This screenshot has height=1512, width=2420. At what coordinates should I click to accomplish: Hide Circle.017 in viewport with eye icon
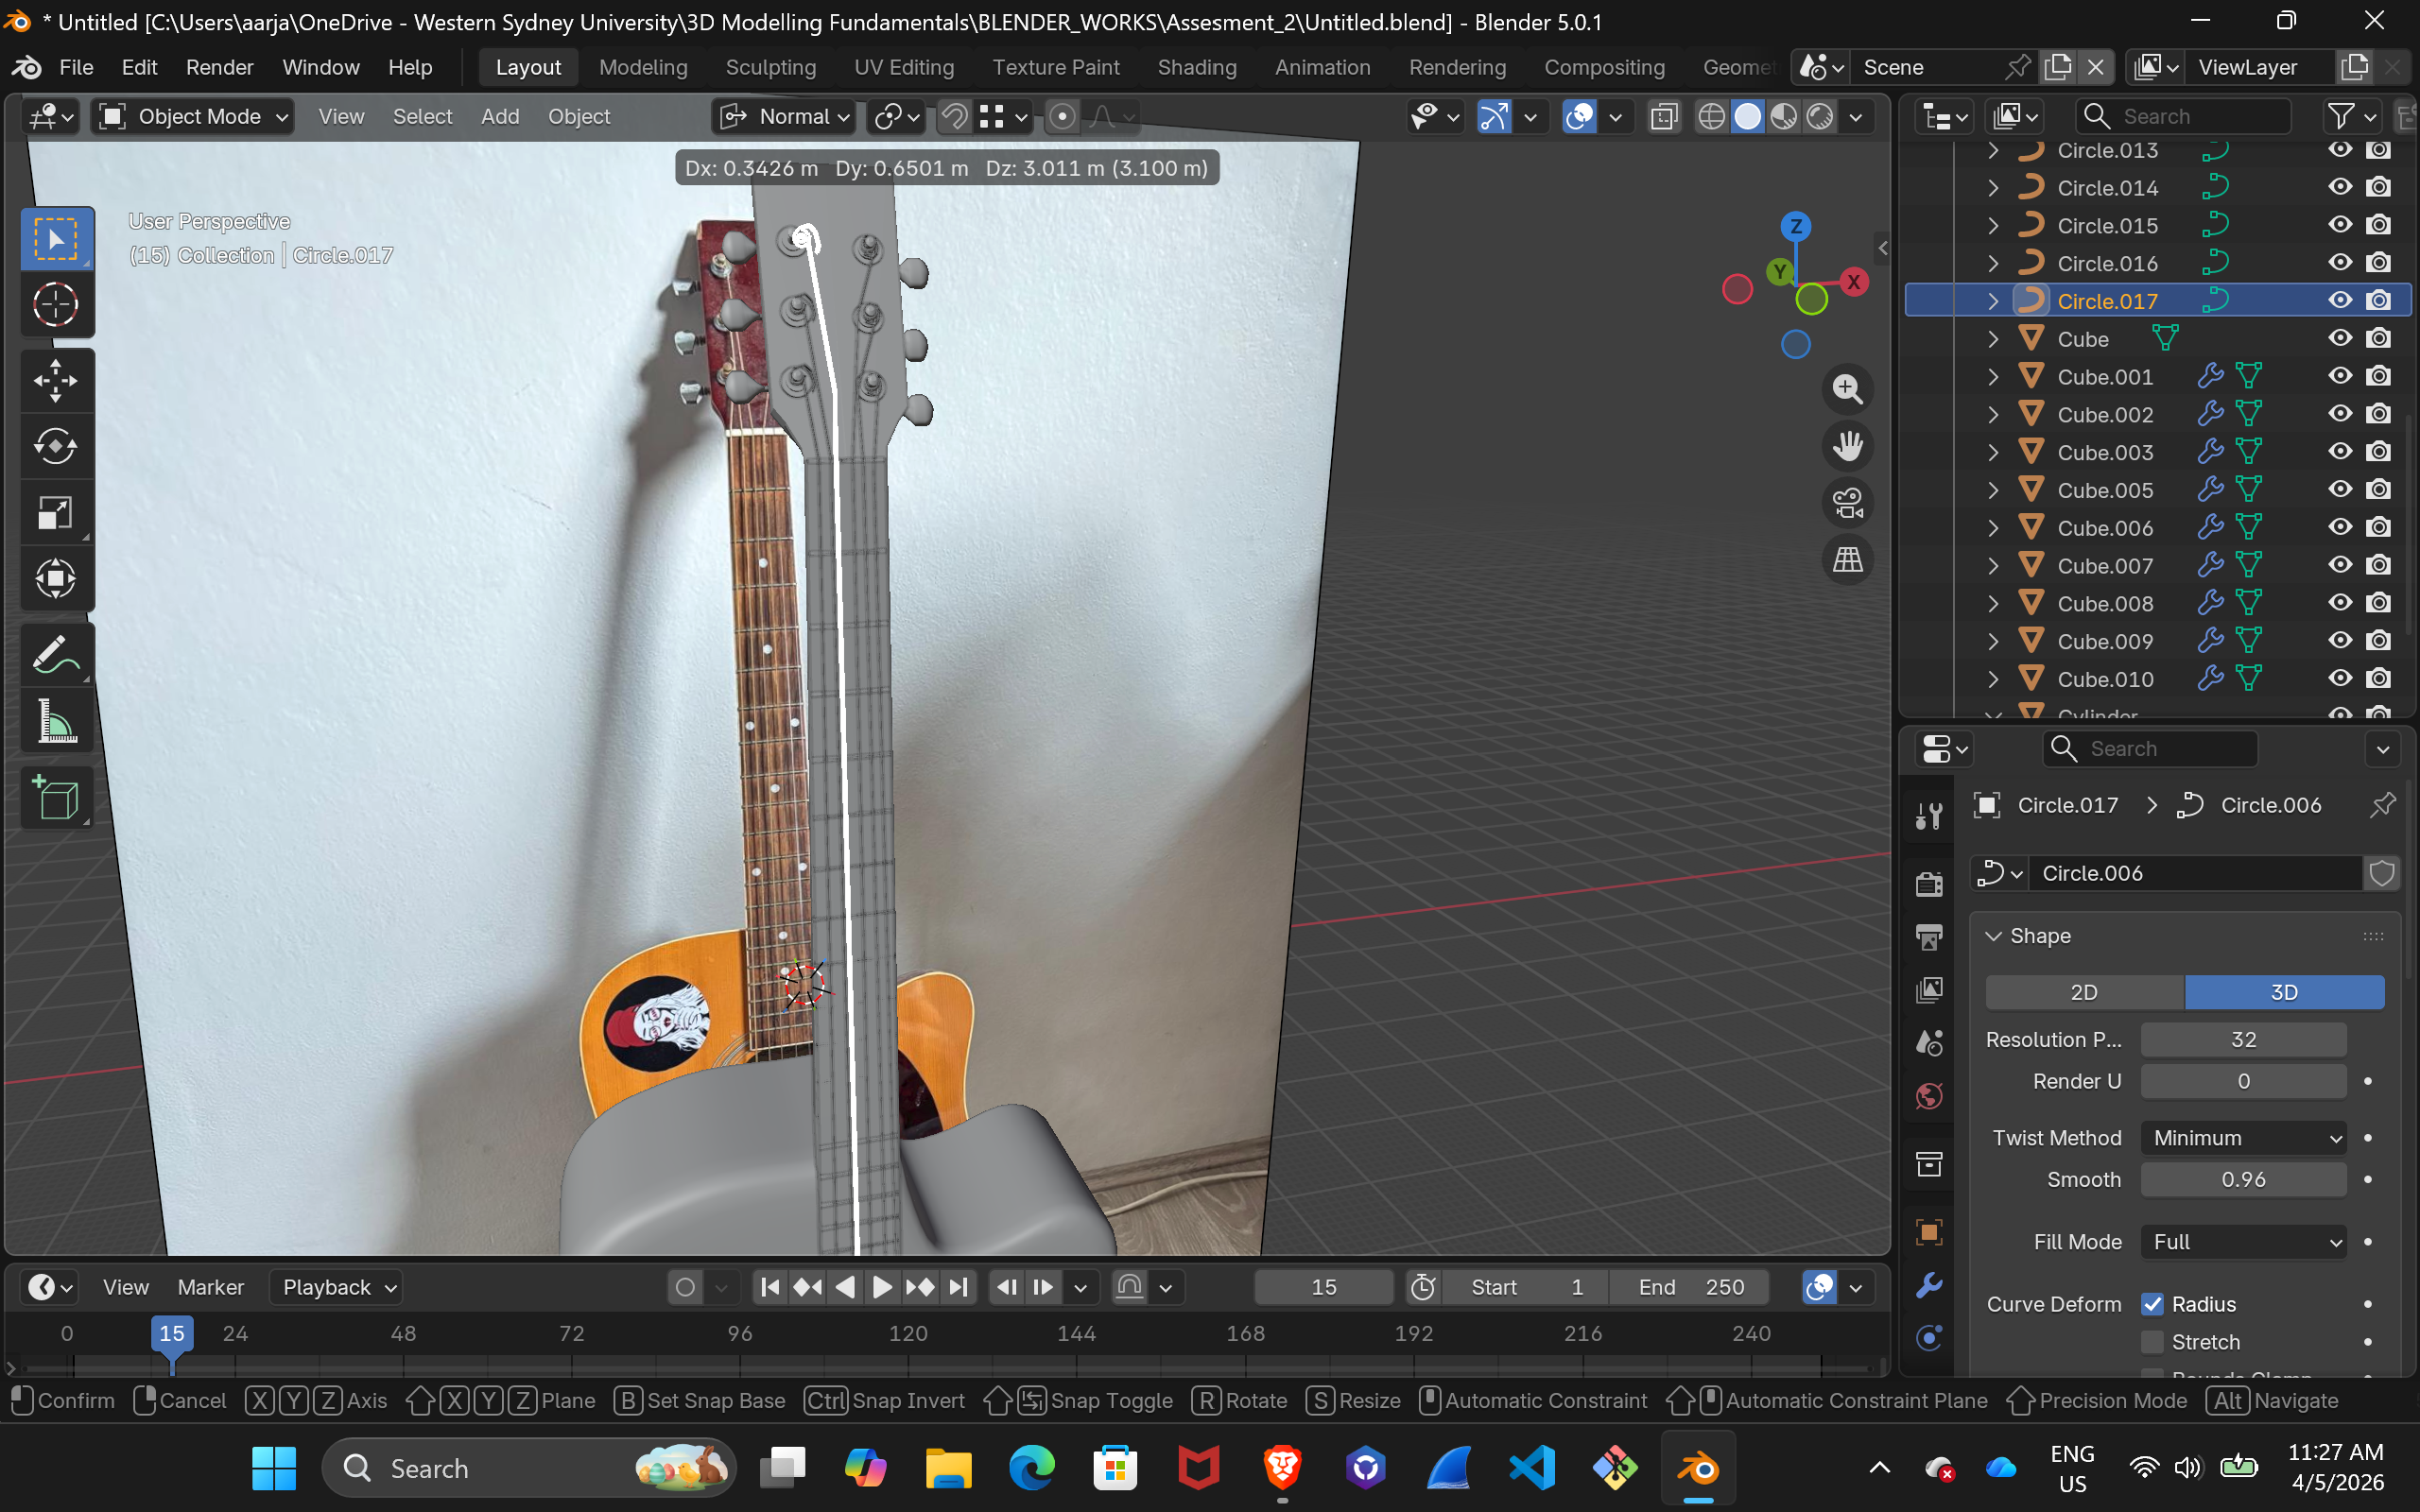(x=2340, y=300)
